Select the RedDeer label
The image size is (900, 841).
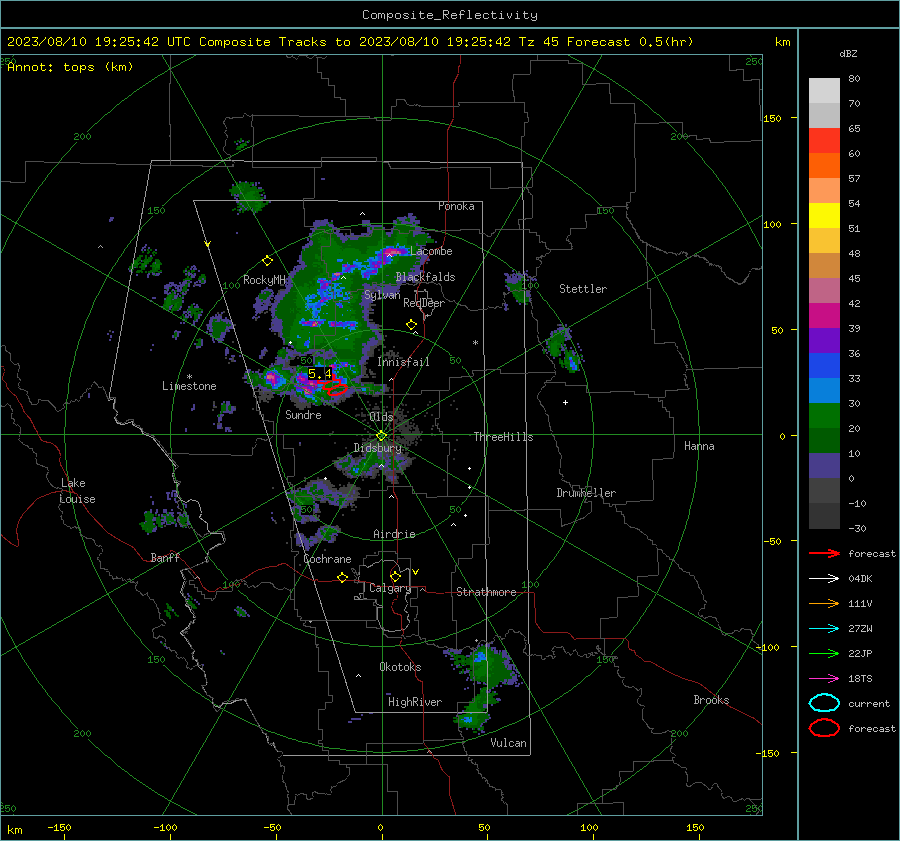tap(424, 303)
